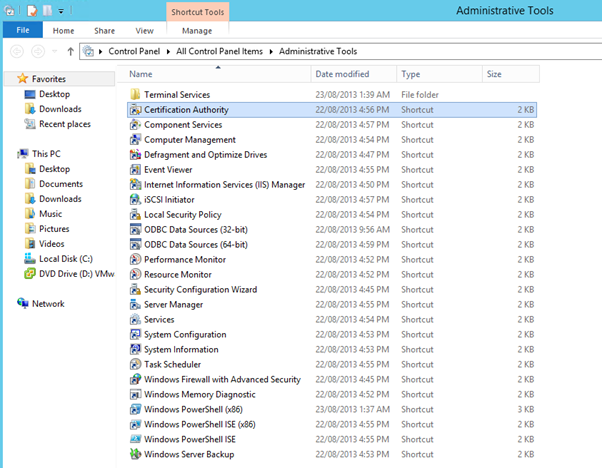Viewport: 602px width, 468px height.
Task: Select the Task Scheduler icon
Action: pyautogui.click(x=136, y=365)
